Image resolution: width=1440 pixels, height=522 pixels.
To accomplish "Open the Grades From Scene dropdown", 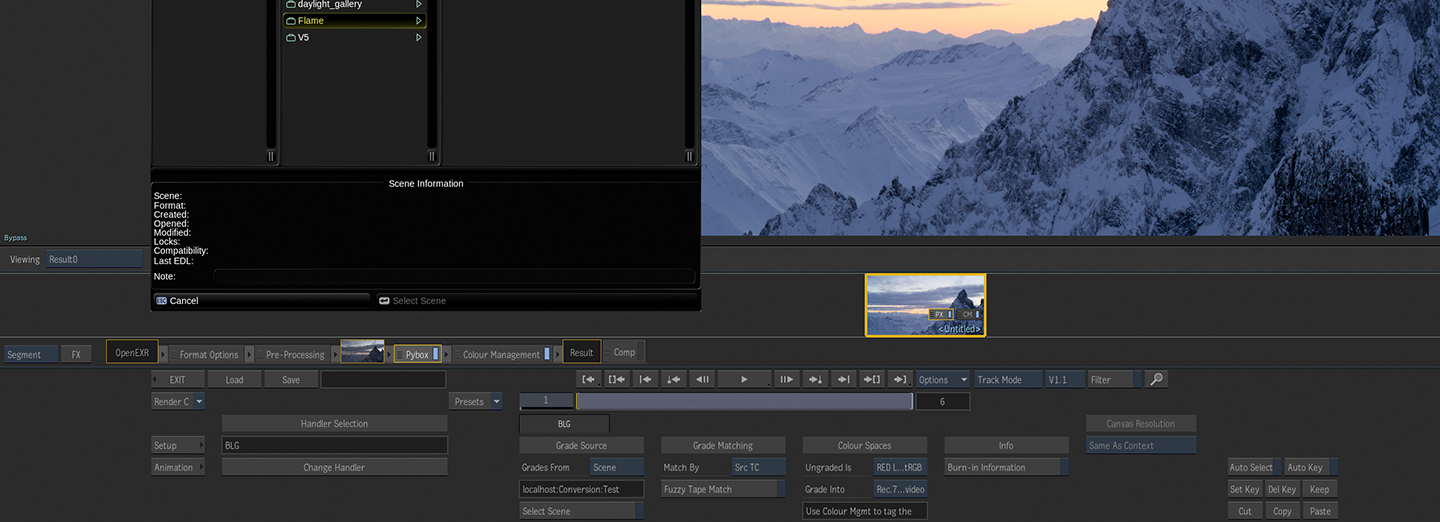I will pos(617,467).
